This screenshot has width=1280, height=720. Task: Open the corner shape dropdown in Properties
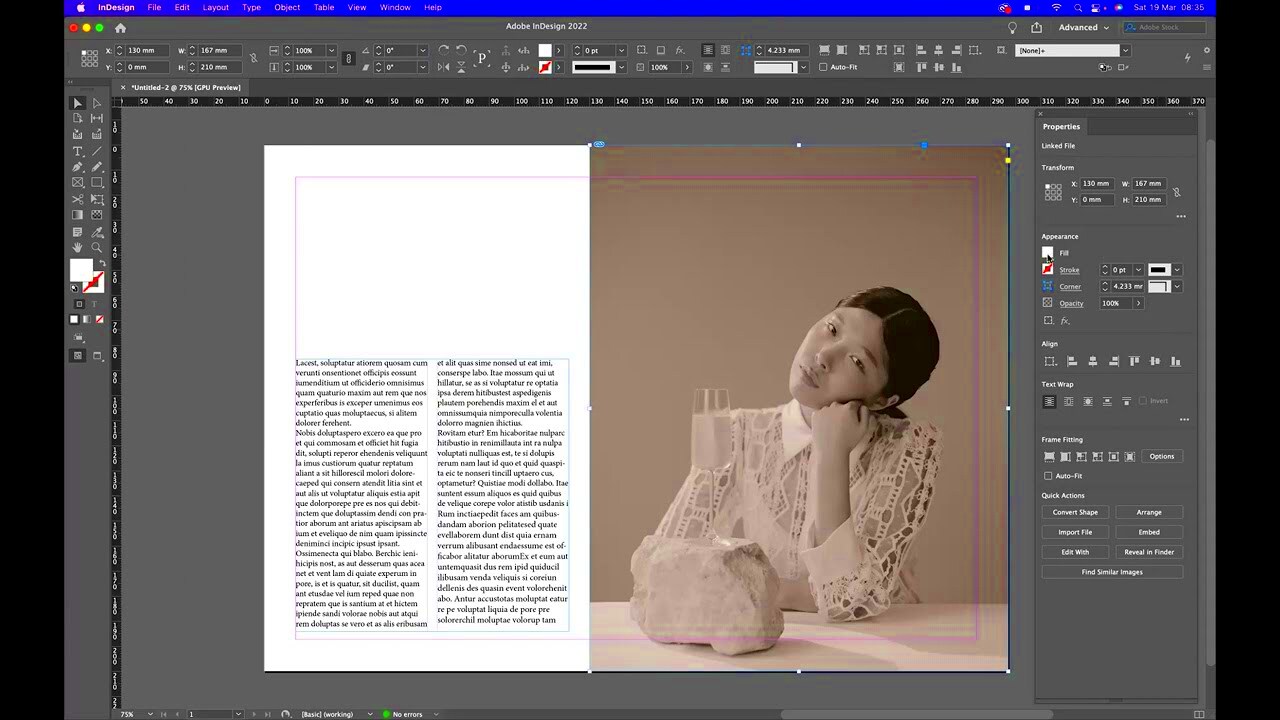(x=1177, y=286)
